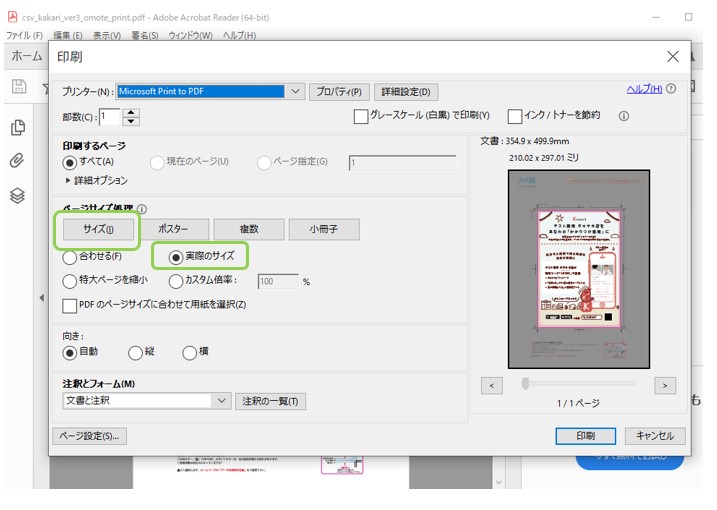Collapse the left pane arrow in Acrobat window
The height and width of the screenshot is (510, 717).
click(x=42, y=298)
